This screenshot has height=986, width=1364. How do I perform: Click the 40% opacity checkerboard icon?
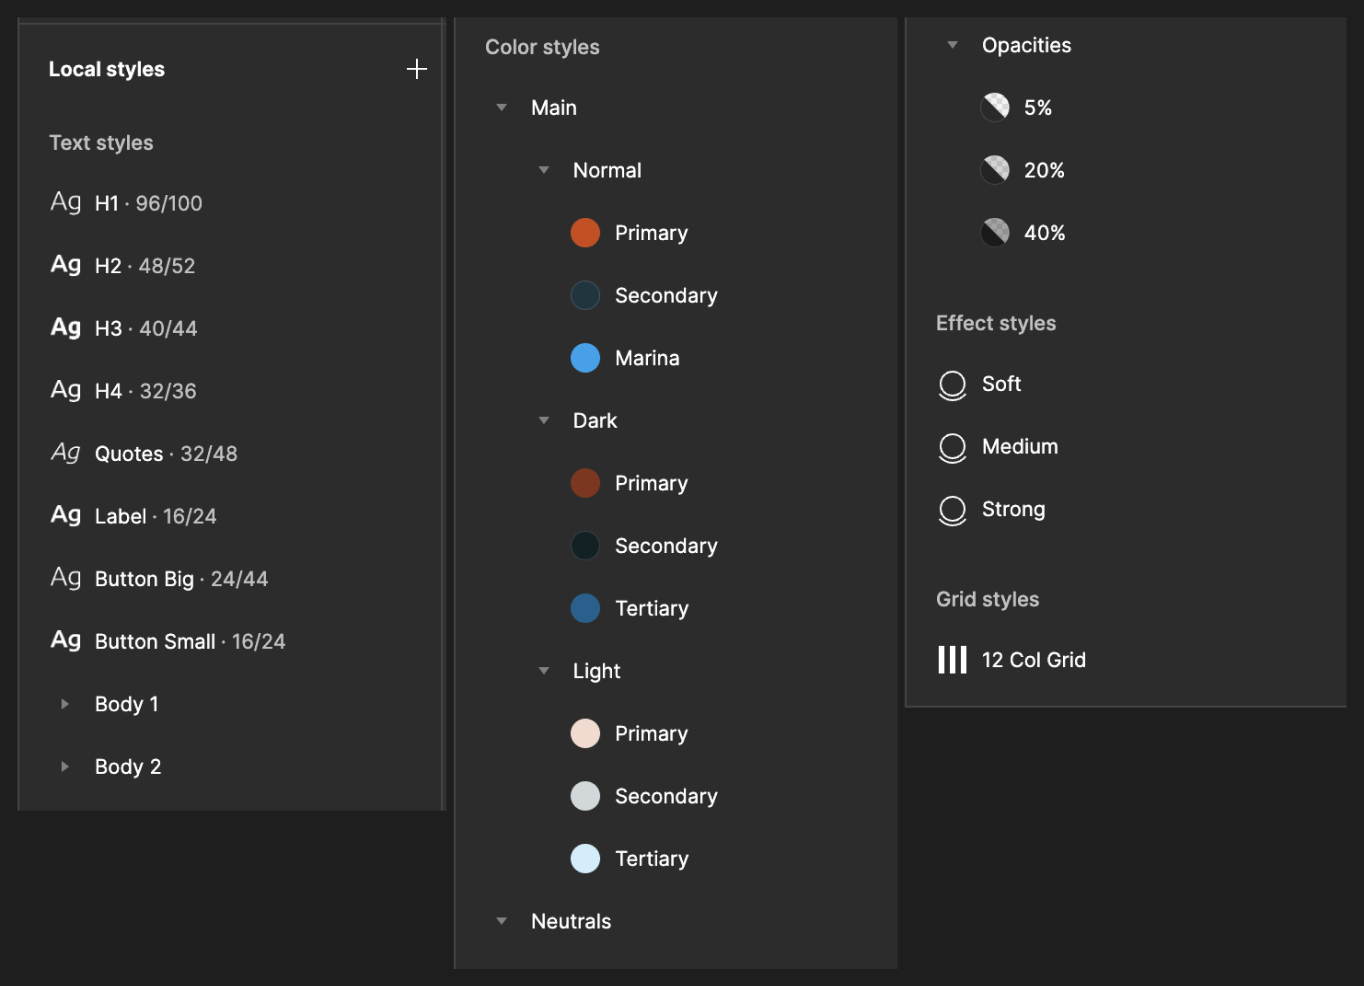click(x=995, y=233)
